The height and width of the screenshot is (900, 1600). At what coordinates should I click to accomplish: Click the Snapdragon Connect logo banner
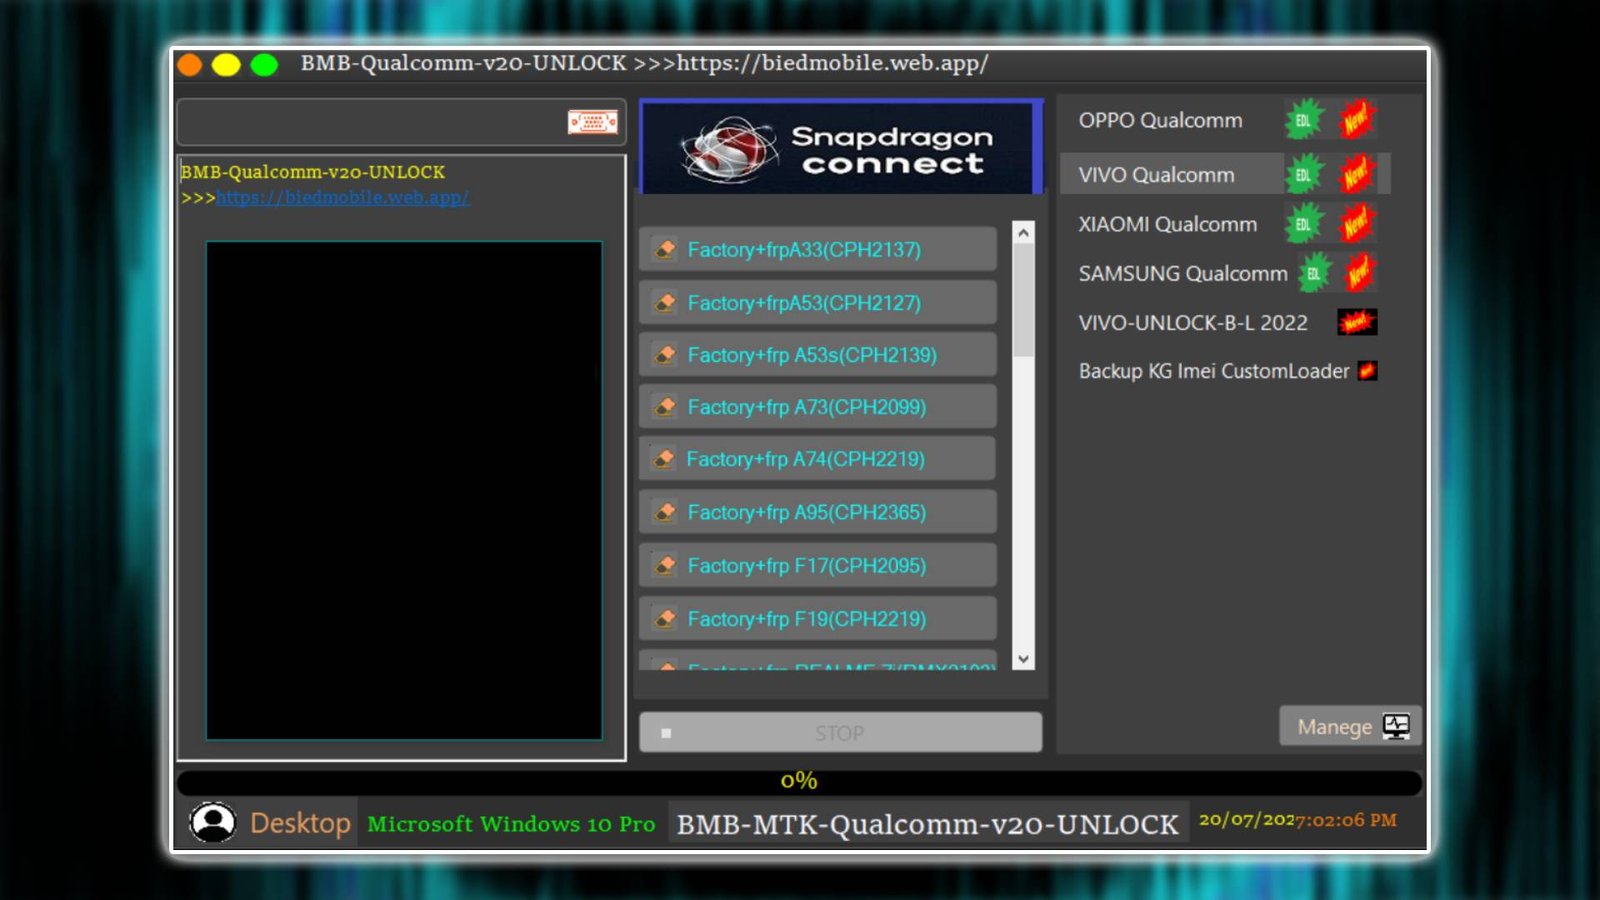[840, 147]
